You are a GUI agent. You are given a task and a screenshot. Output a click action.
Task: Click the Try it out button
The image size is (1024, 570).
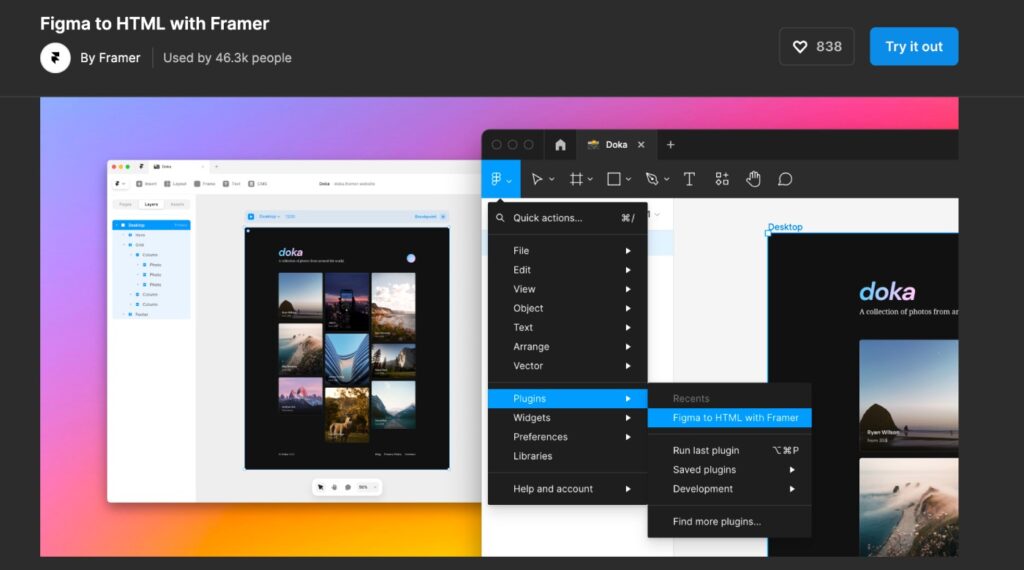[914, 46]
